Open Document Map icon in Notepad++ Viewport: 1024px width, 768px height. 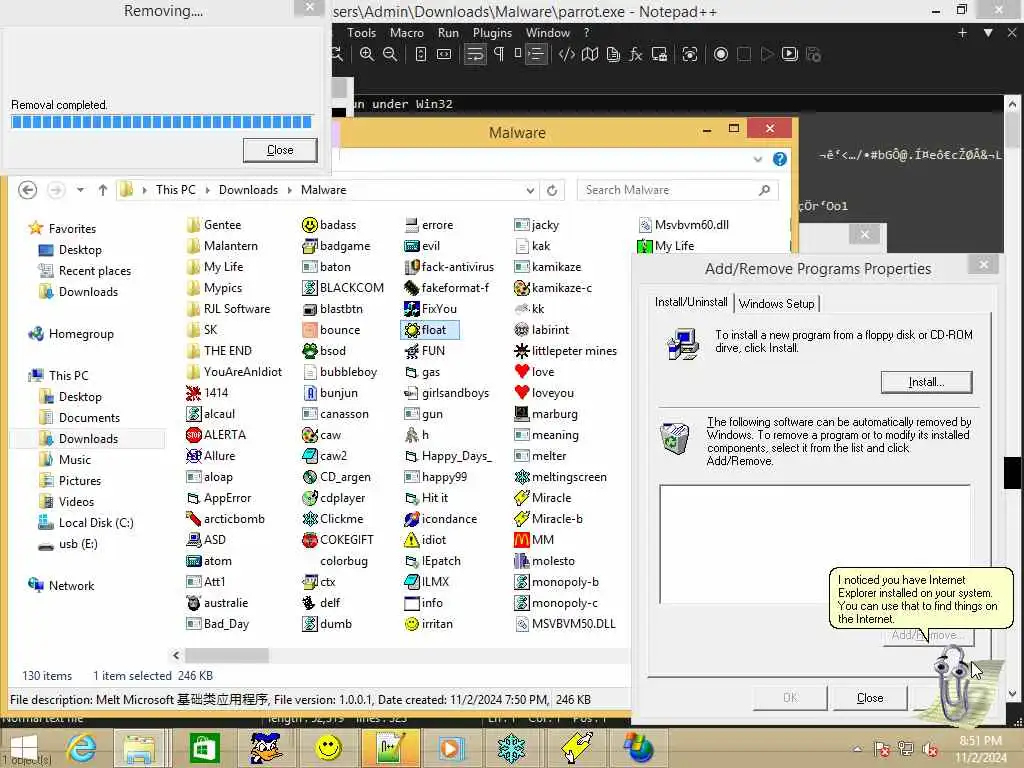click(590, 54)
